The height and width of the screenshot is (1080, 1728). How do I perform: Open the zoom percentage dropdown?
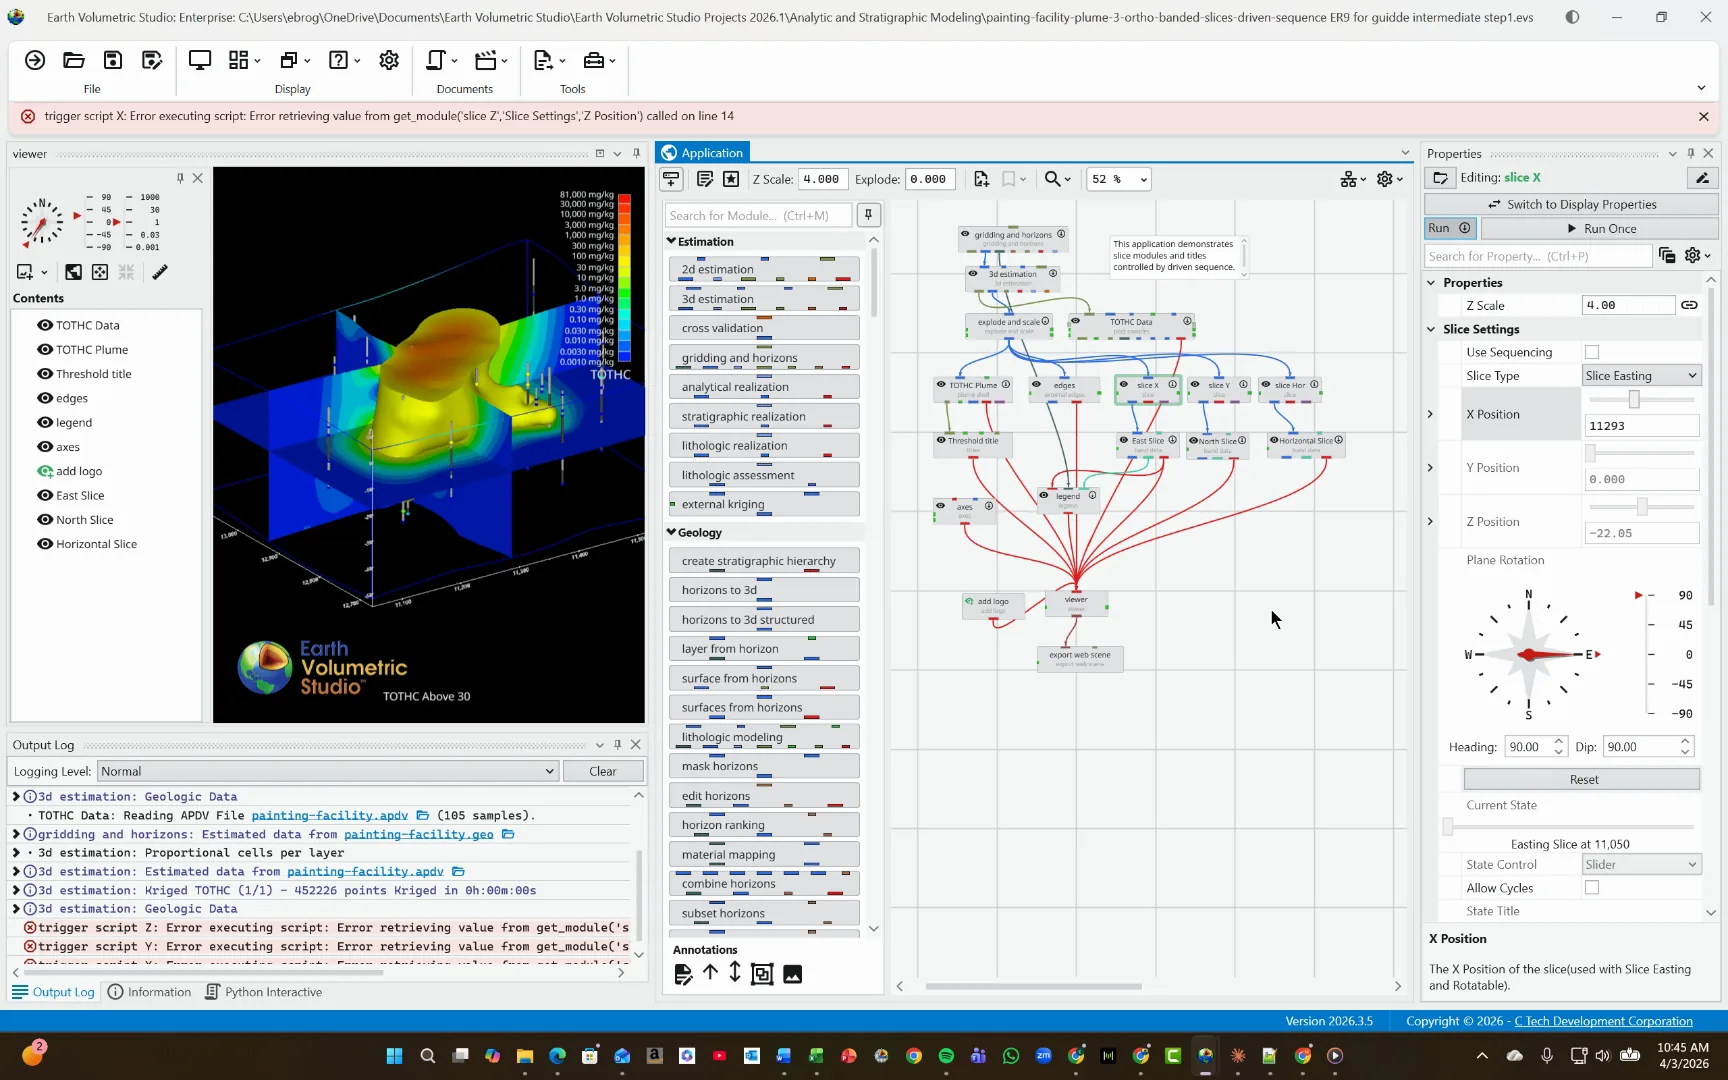point(1119,179)
